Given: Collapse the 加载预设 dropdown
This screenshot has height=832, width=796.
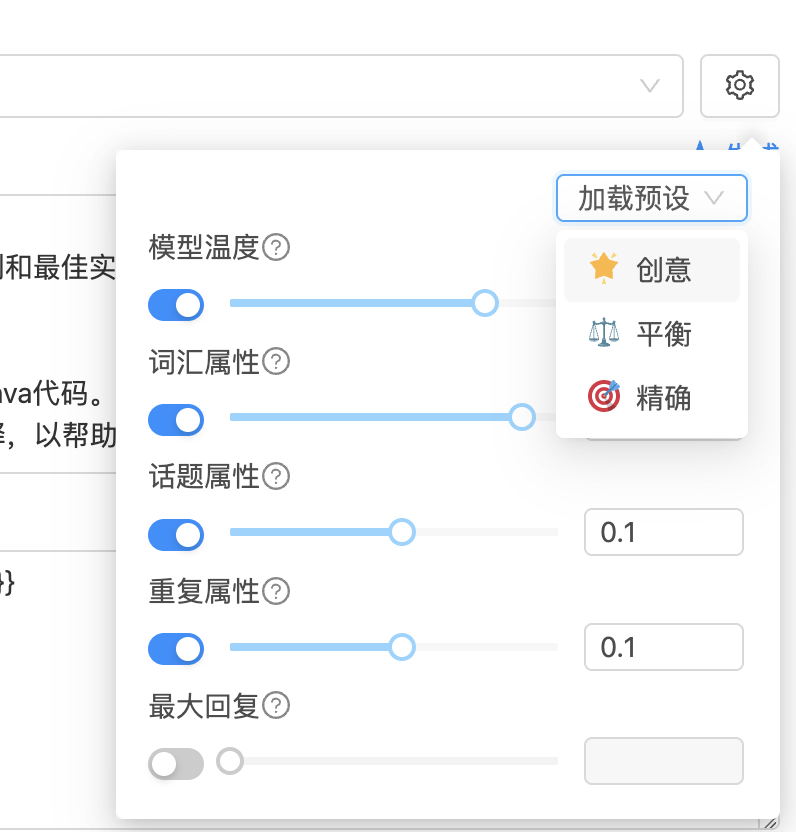Looking at the screenshot, I should tap(651, 198).
